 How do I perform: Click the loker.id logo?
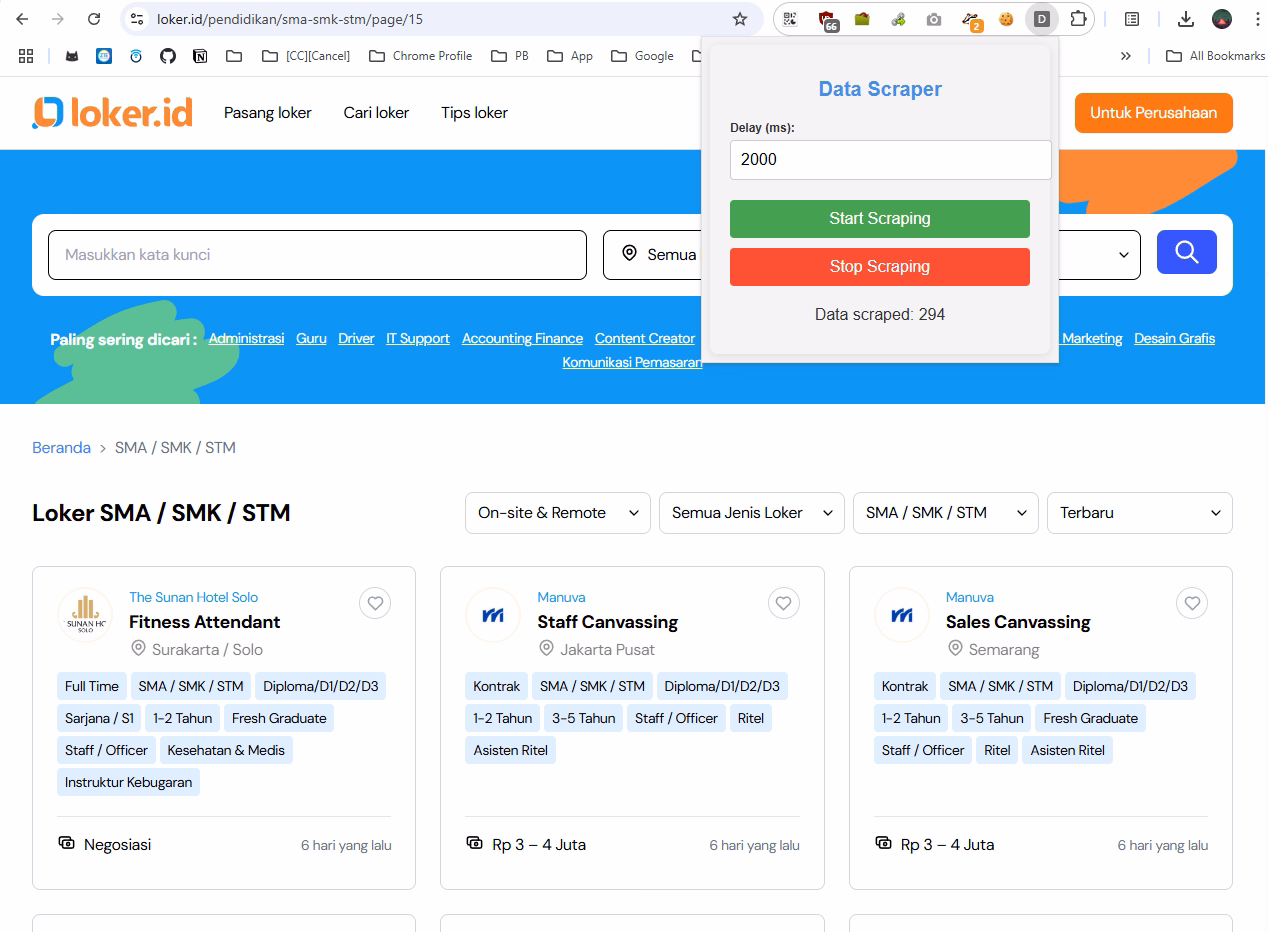[x=112, y=113]
